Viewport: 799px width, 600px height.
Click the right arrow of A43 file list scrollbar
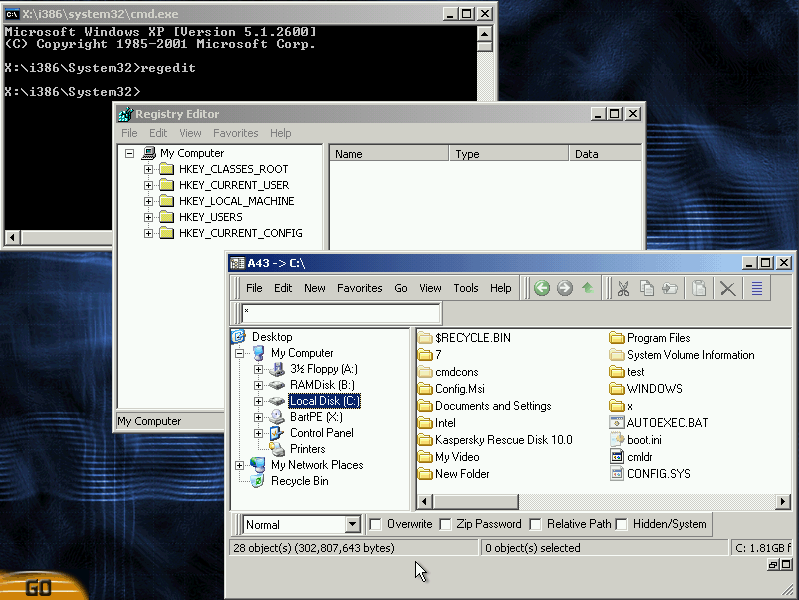click(783, 502)
